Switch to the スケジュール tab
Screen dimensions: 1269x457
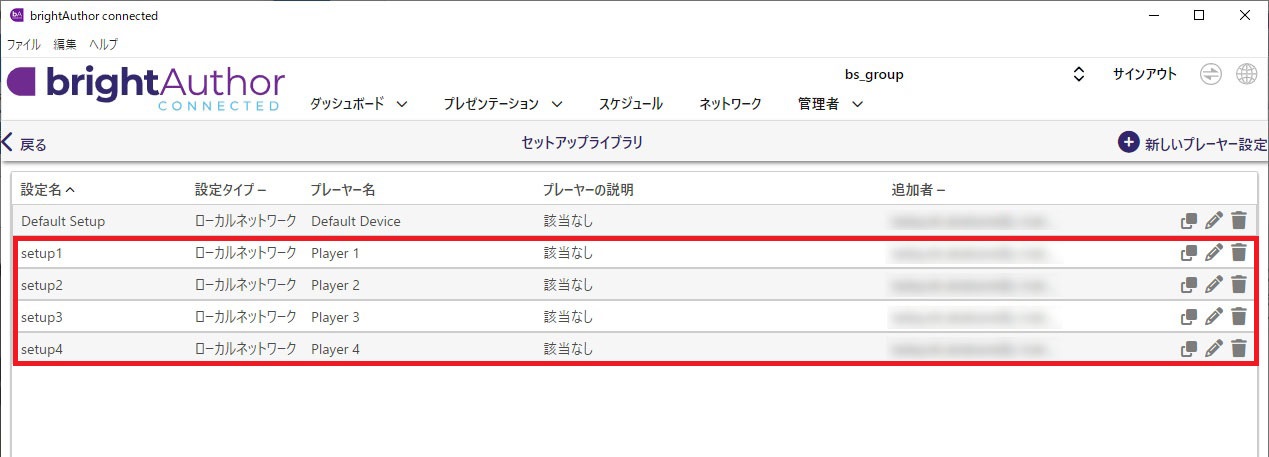(630, 104)
